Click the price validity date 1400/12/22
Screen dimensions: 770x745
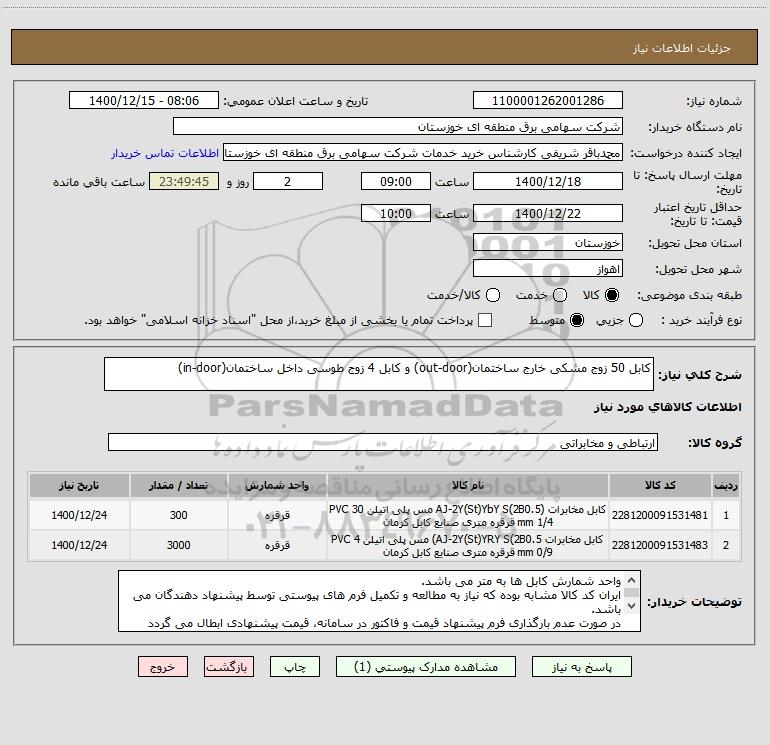tap(548, 213)
